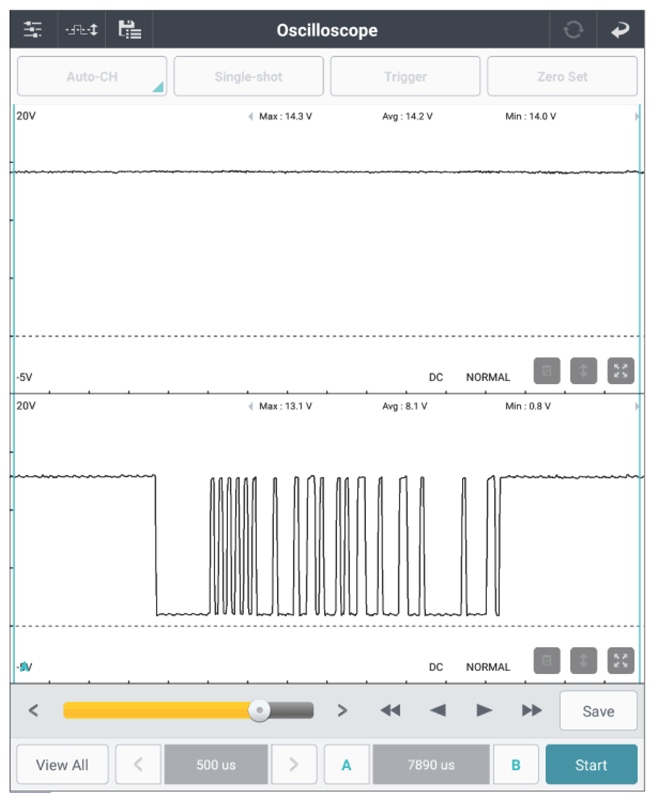Click left arrow beside upper channel Max value

[x=251, y=117]
